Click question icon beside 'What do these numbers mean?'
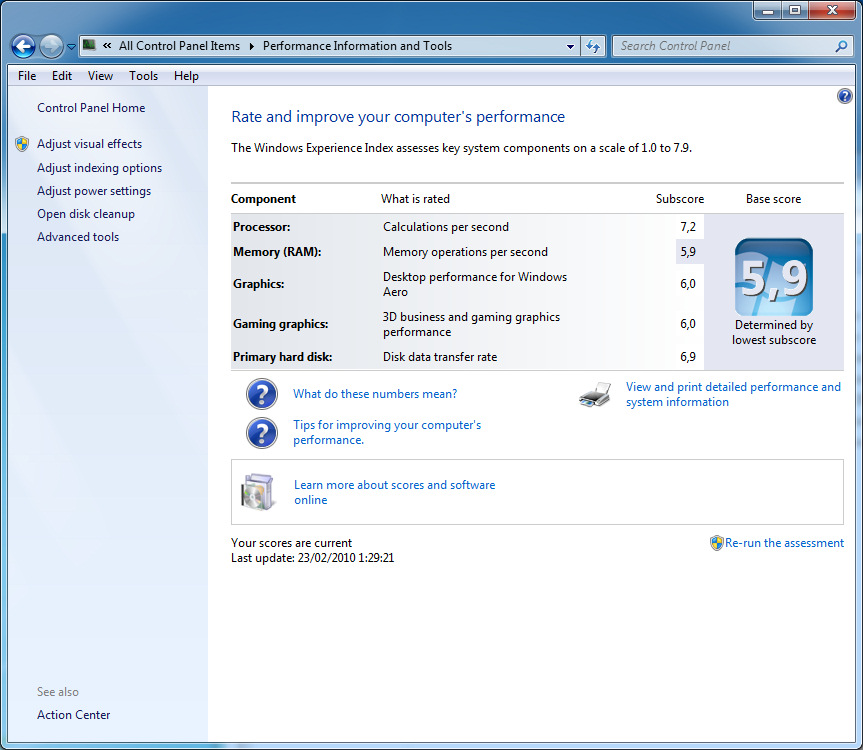Screen dimensions: 863x750 (261, 395)
